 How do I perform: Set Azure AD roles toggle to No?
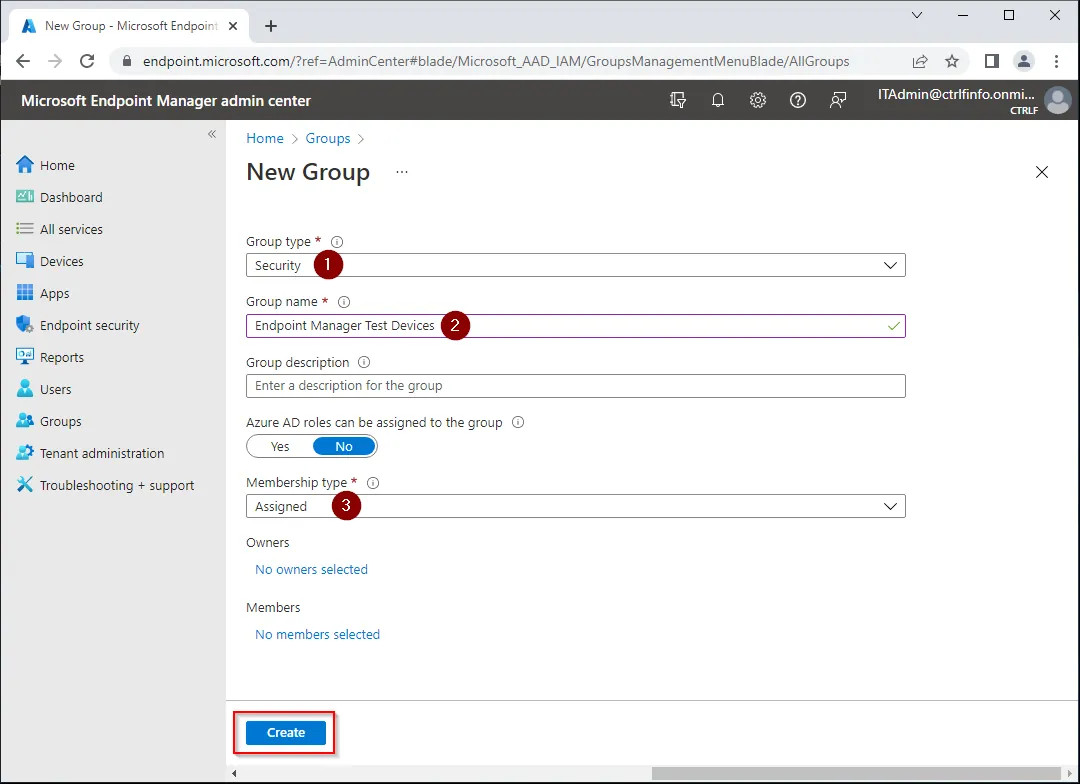tap(344, 446)
